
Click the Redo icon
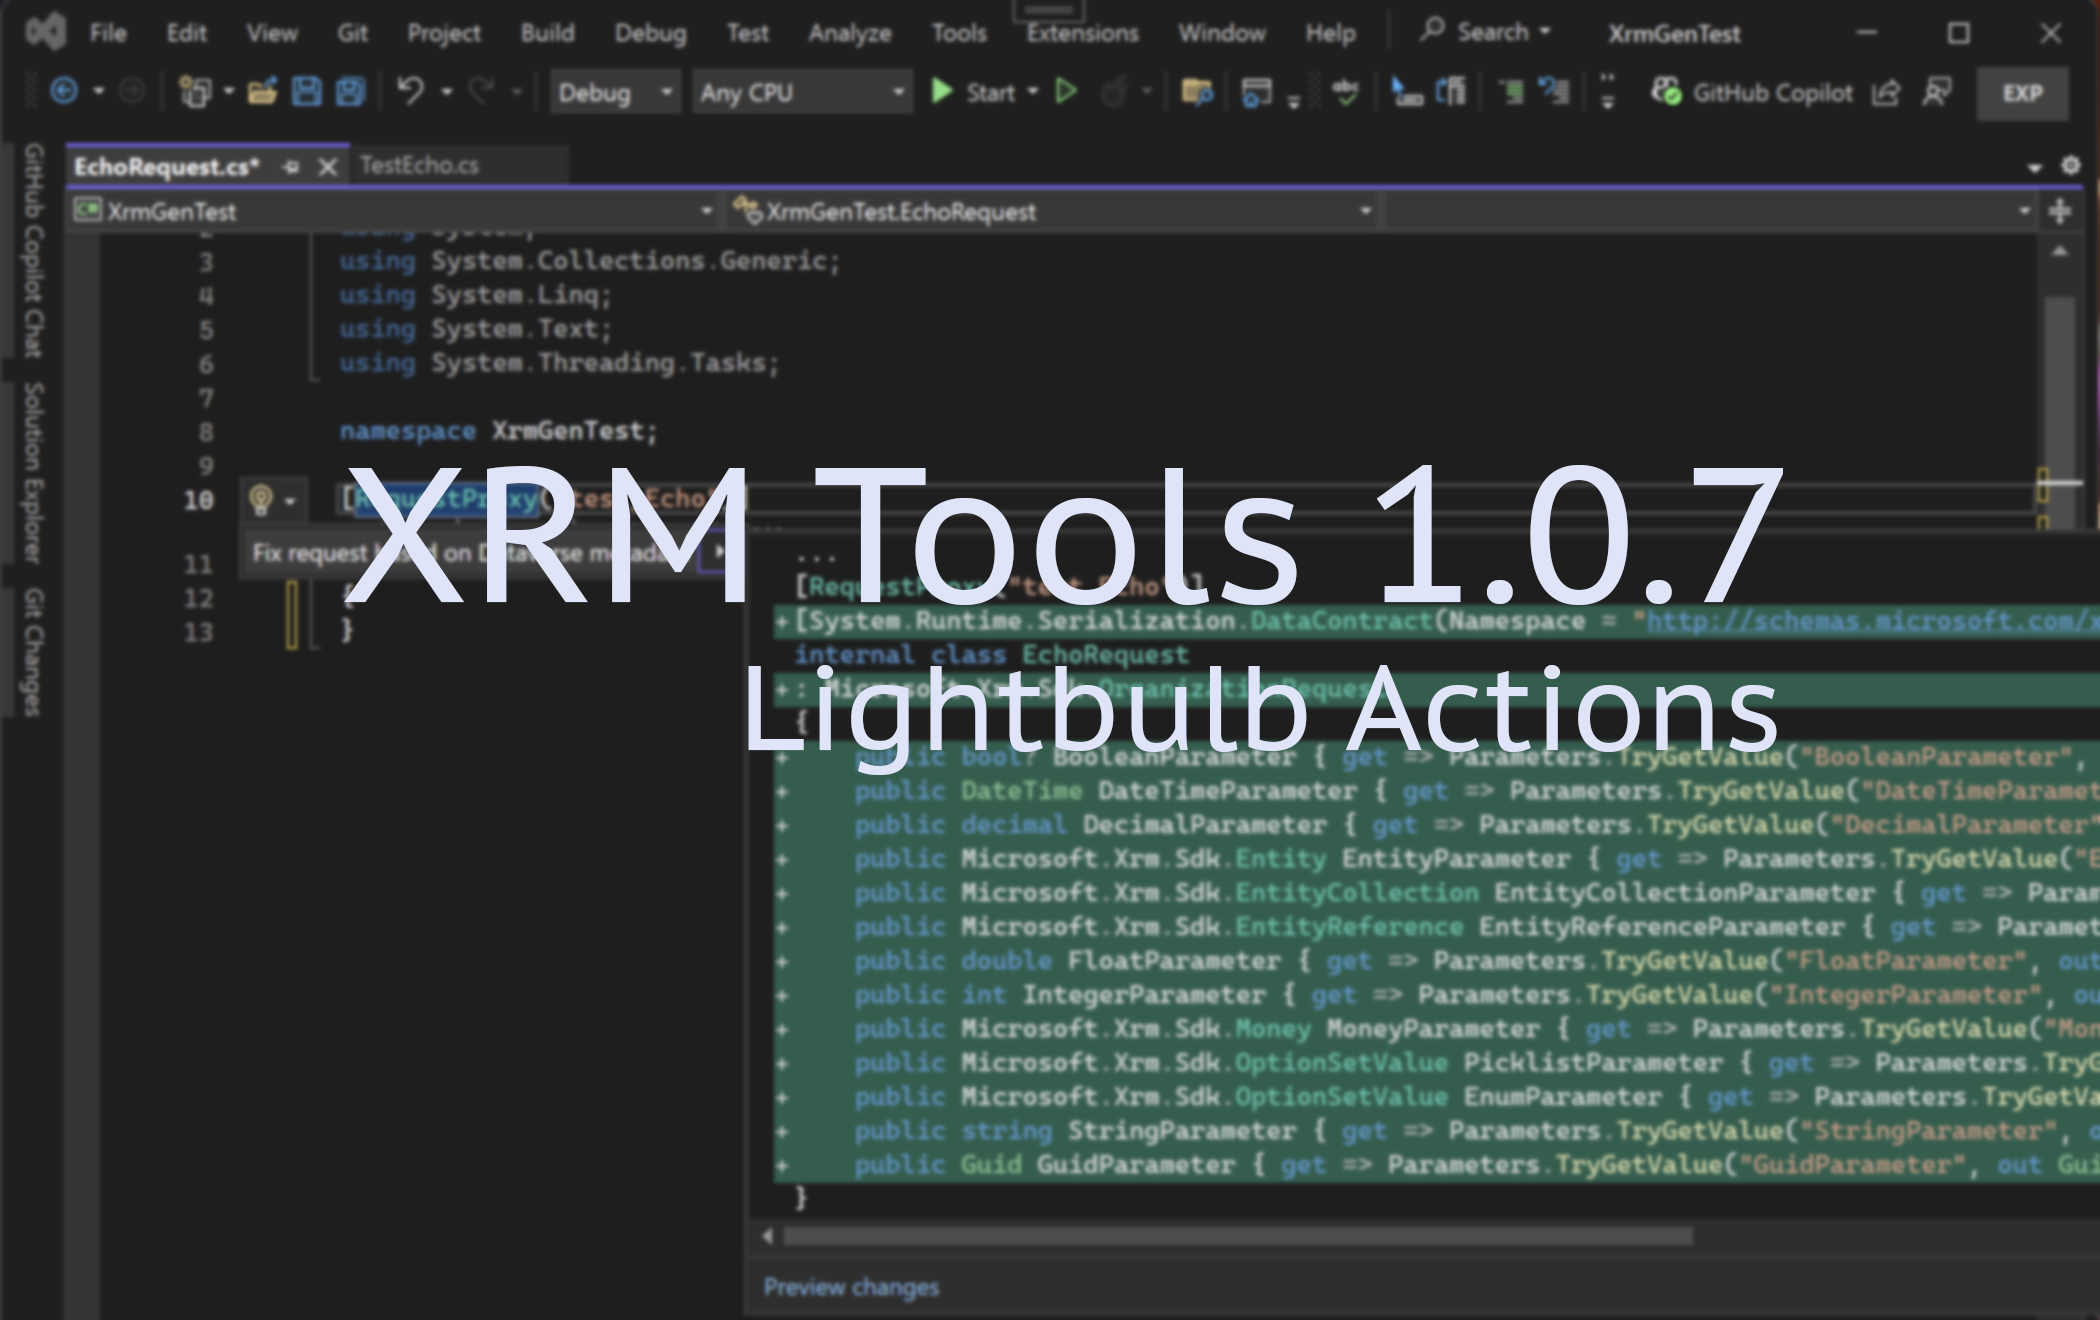pos(482,92)
